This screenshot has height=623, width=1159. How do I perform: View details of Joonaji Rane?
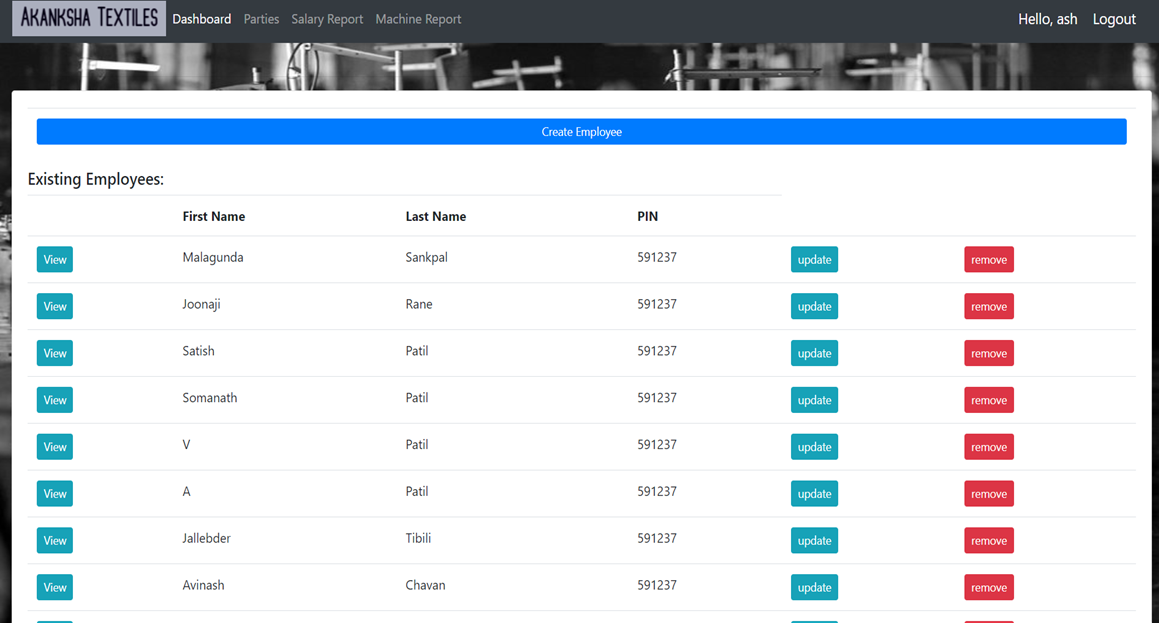54,306
